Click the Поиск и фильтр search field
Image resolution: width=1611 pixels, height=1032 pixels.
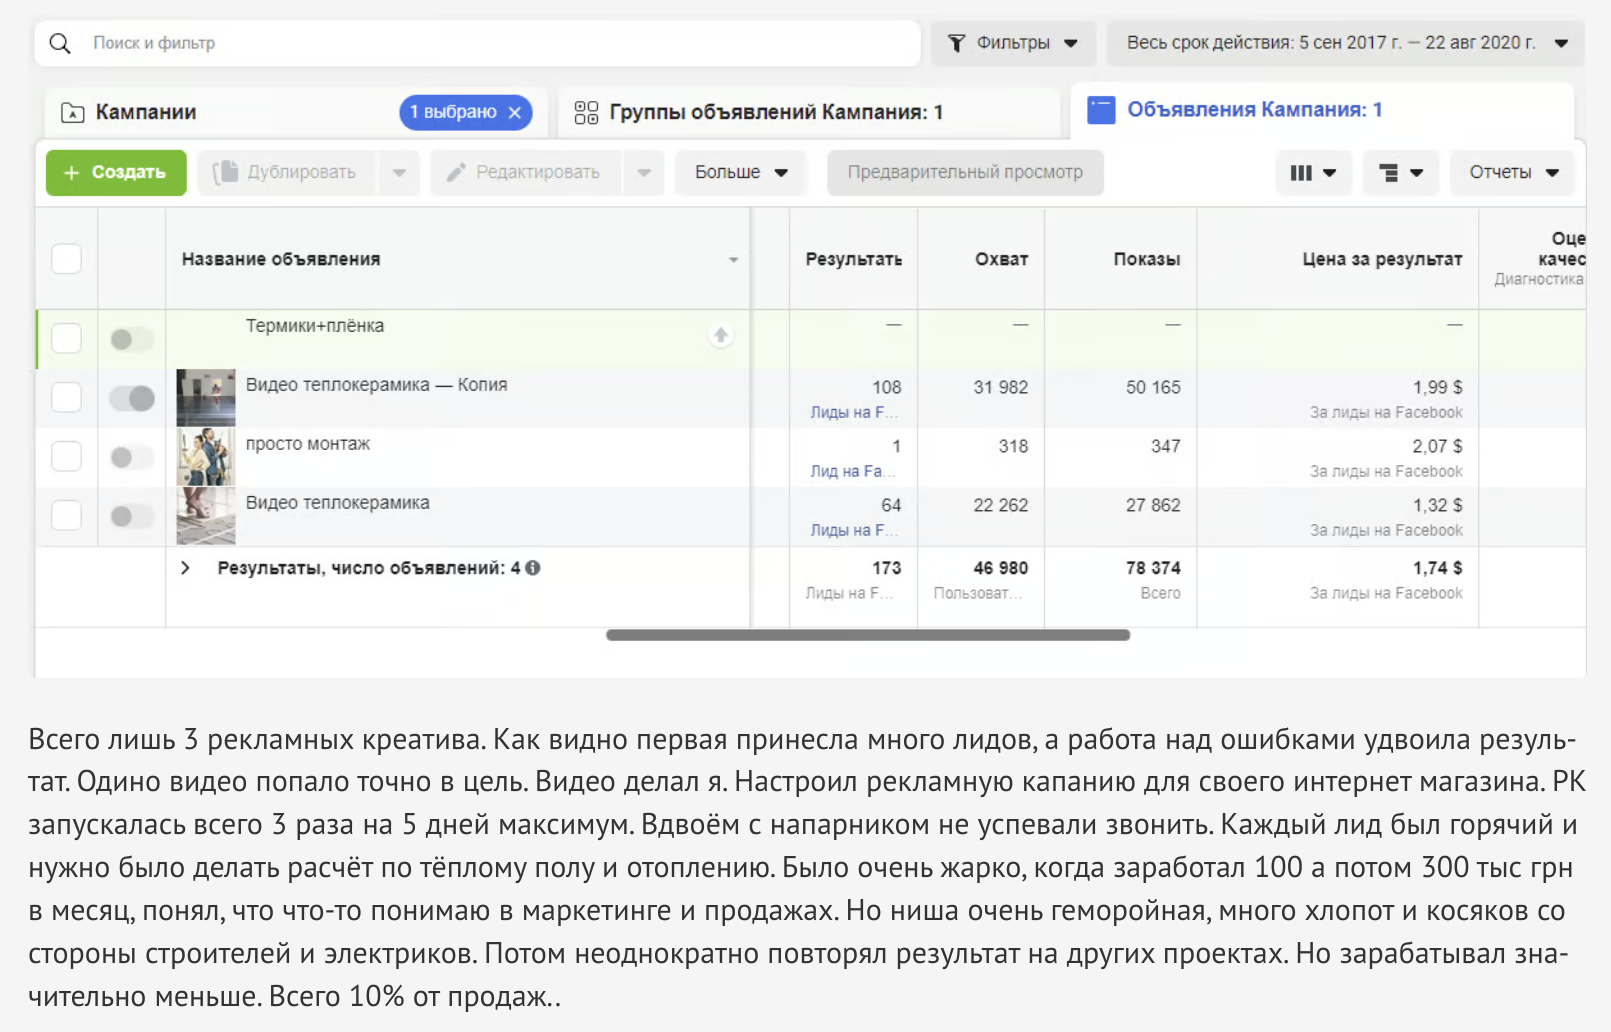[478, 43]
